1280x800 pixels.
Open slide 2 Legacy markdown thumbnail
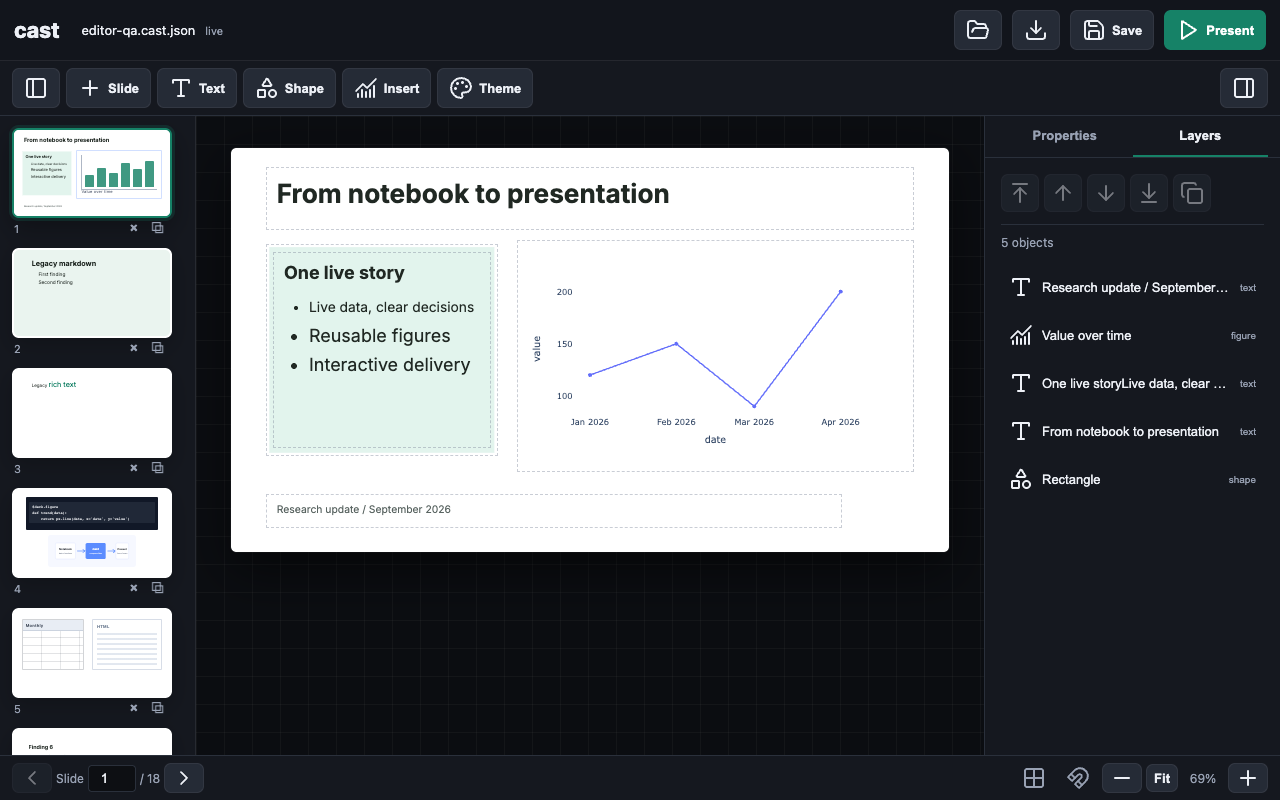click(x=92, y=293)
